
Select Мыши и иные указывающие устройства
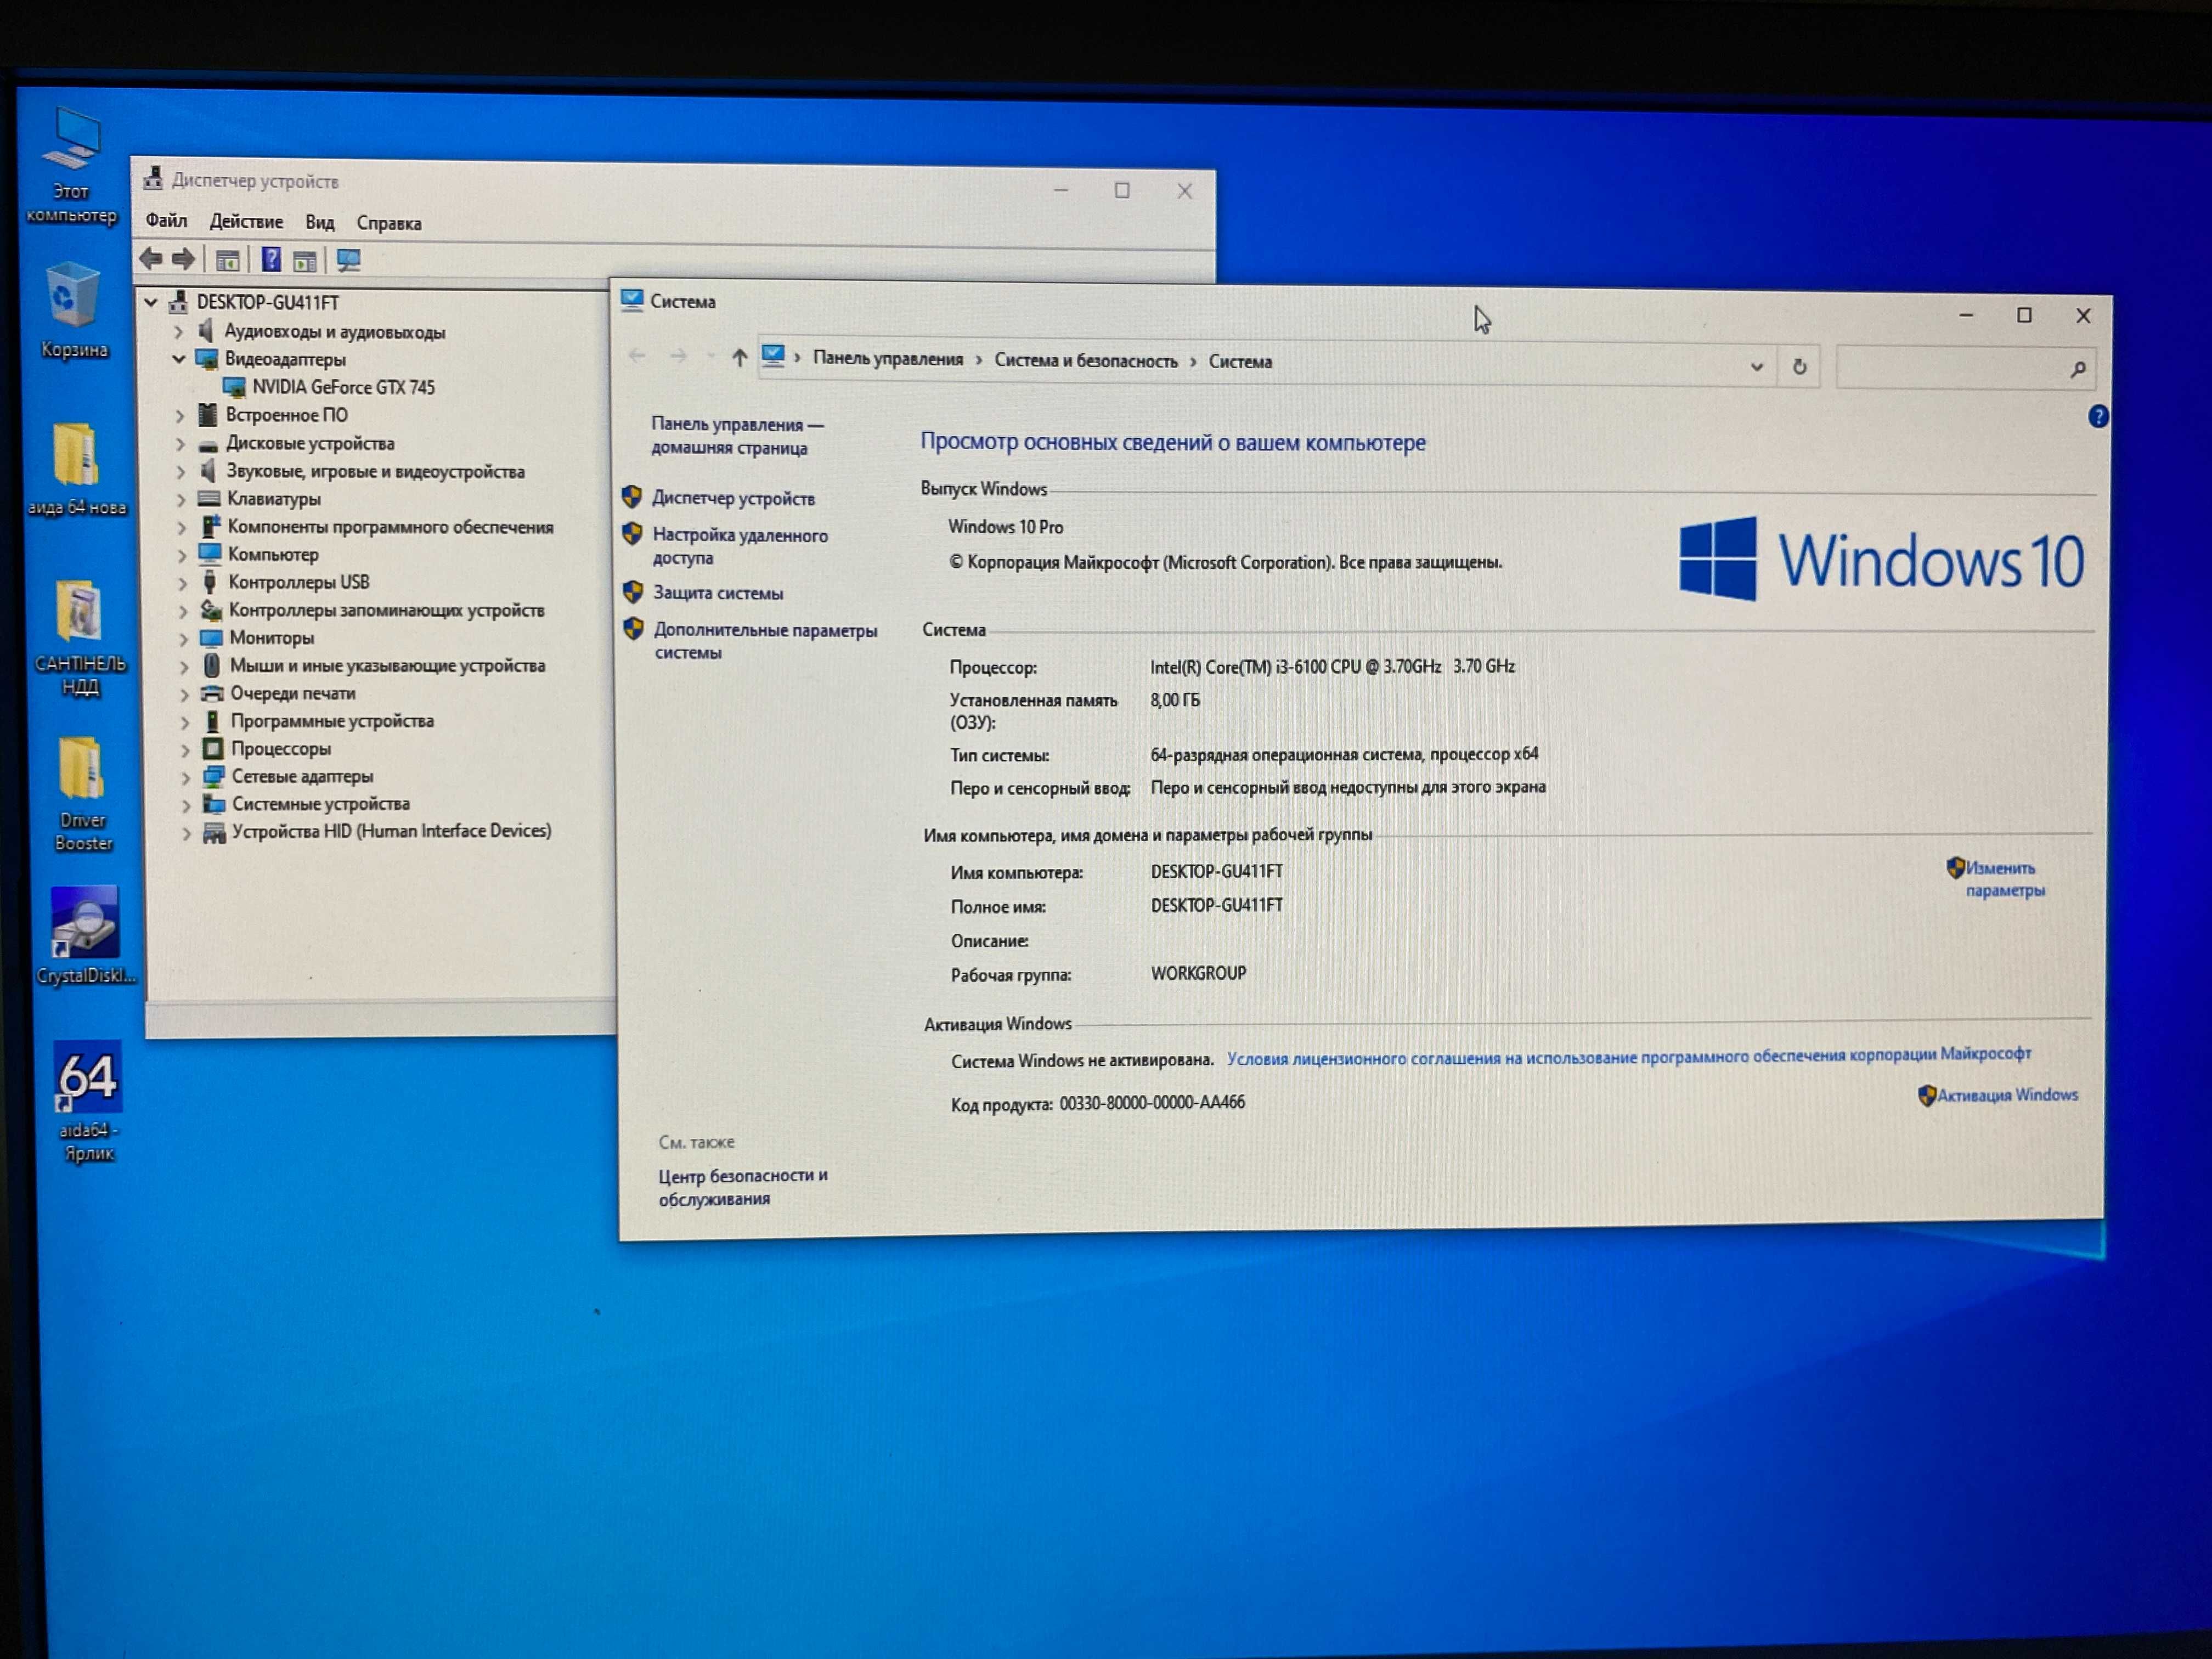387,666
